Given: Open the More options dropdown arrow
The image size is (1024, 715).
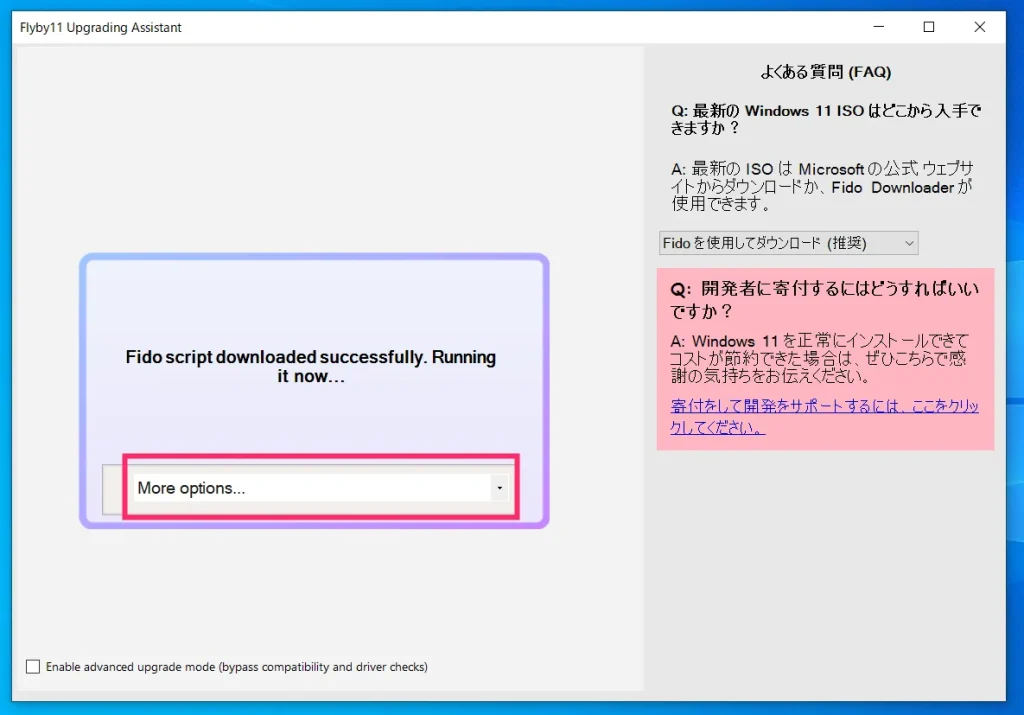Looking at the screenshot, I should (x=500, y=488).
